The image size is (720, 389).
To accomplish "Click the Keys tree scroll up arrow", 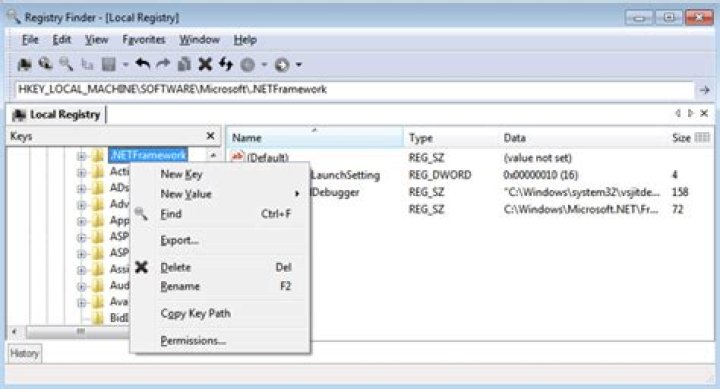I will [x=213, y=156].
